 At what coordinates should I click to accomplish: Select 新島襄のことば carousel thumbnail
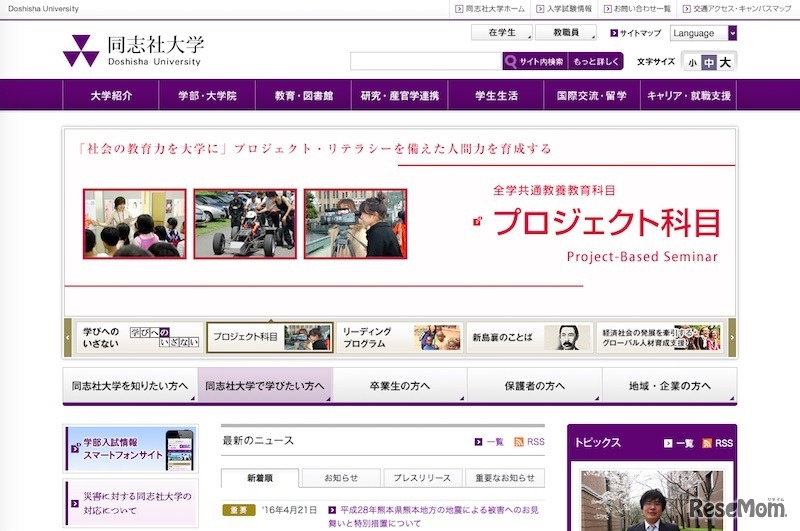(x=530, y=337)
